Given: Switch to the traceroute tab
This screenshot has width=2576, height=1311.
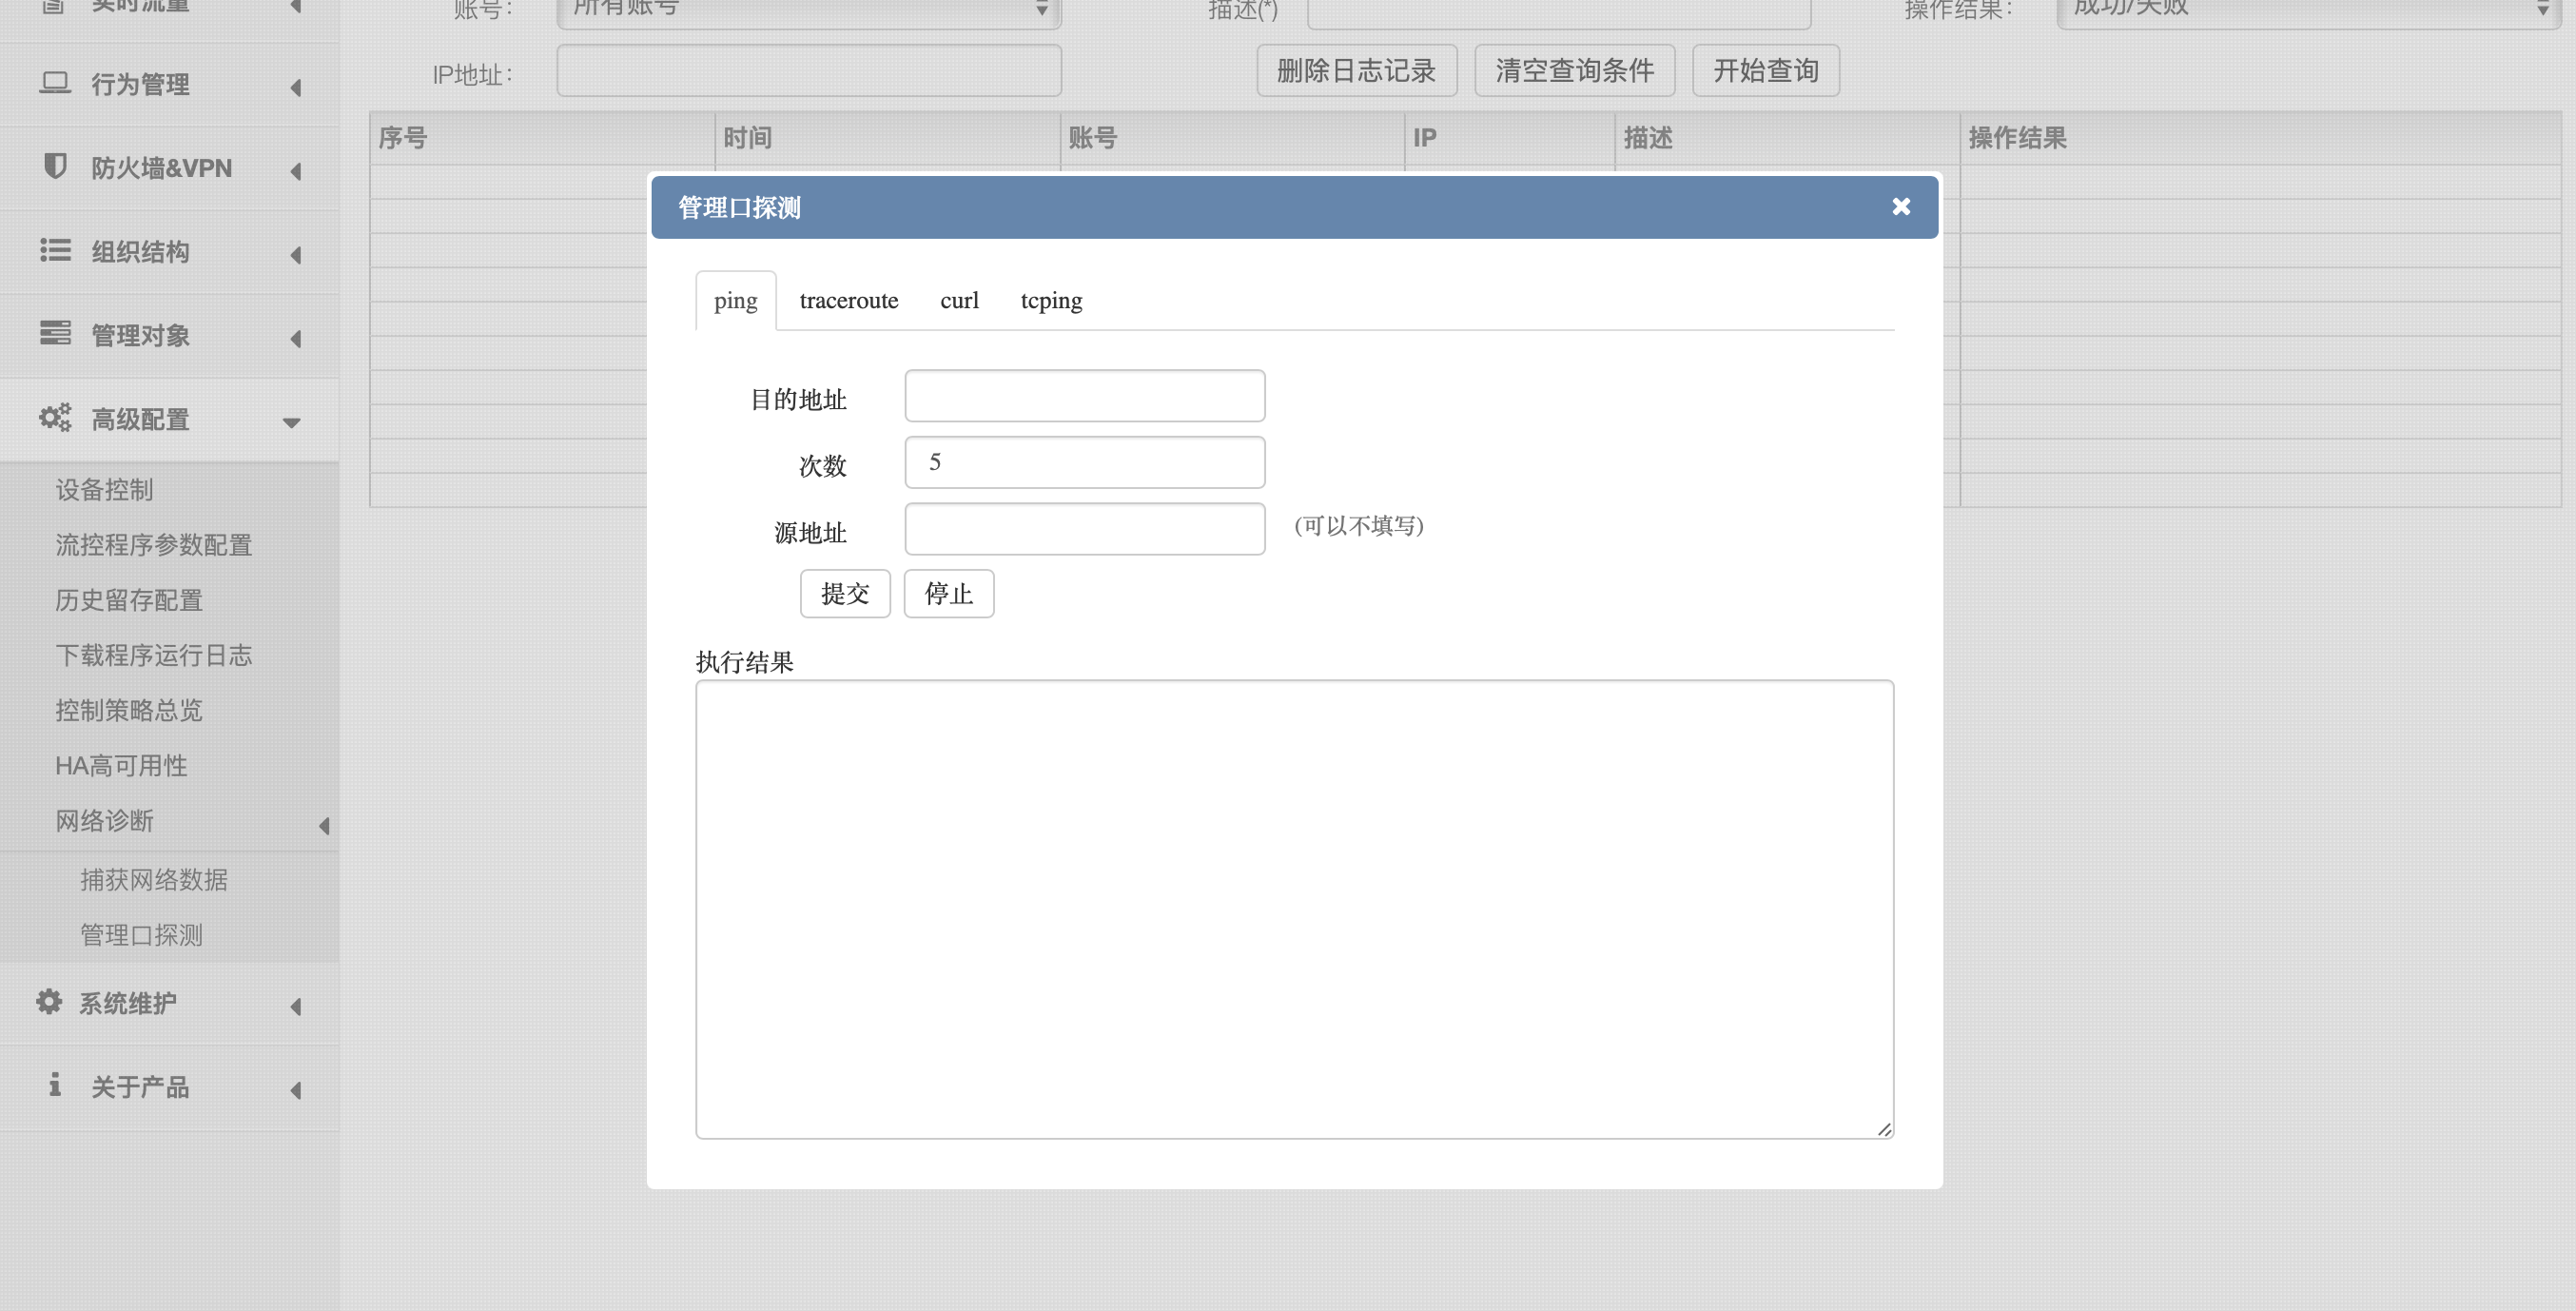Looking at the screenshot, I should pos(848,301).
